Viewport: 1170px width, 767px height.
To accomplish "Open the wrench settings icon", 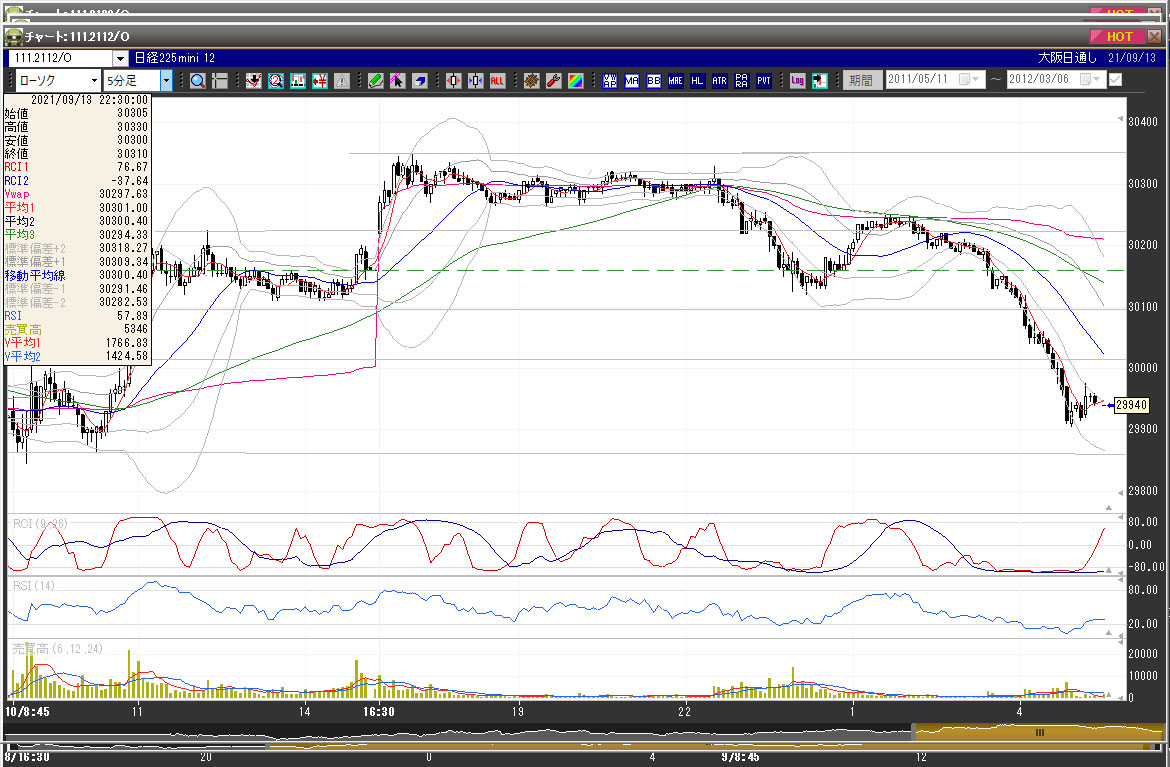I will click(553, 80).
